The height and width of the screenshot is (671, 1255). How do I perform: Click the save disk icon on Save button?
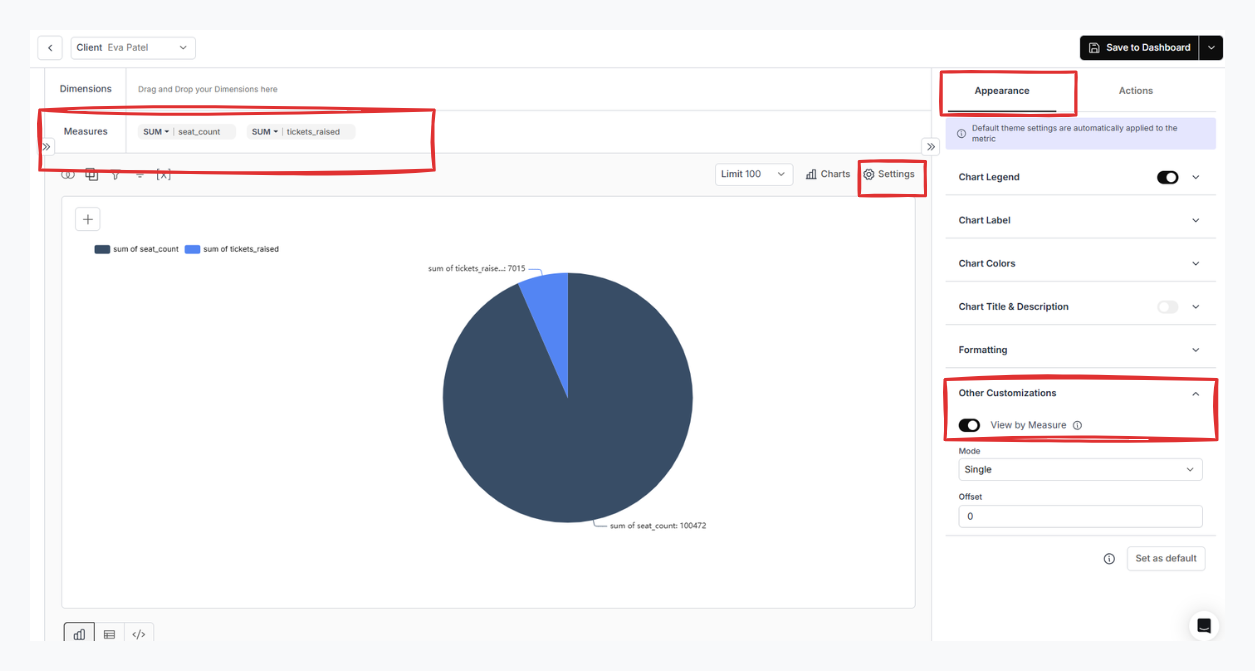(x=1095, y=48)
